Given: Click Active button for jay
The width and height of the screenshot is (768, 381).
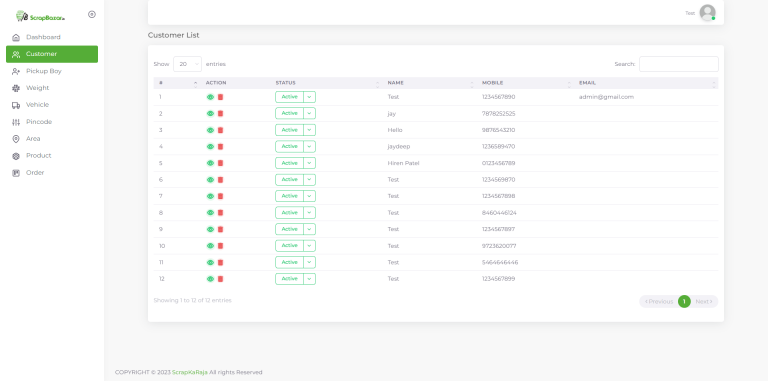Looking at the screenshot, I should click(x=289, y=114).
